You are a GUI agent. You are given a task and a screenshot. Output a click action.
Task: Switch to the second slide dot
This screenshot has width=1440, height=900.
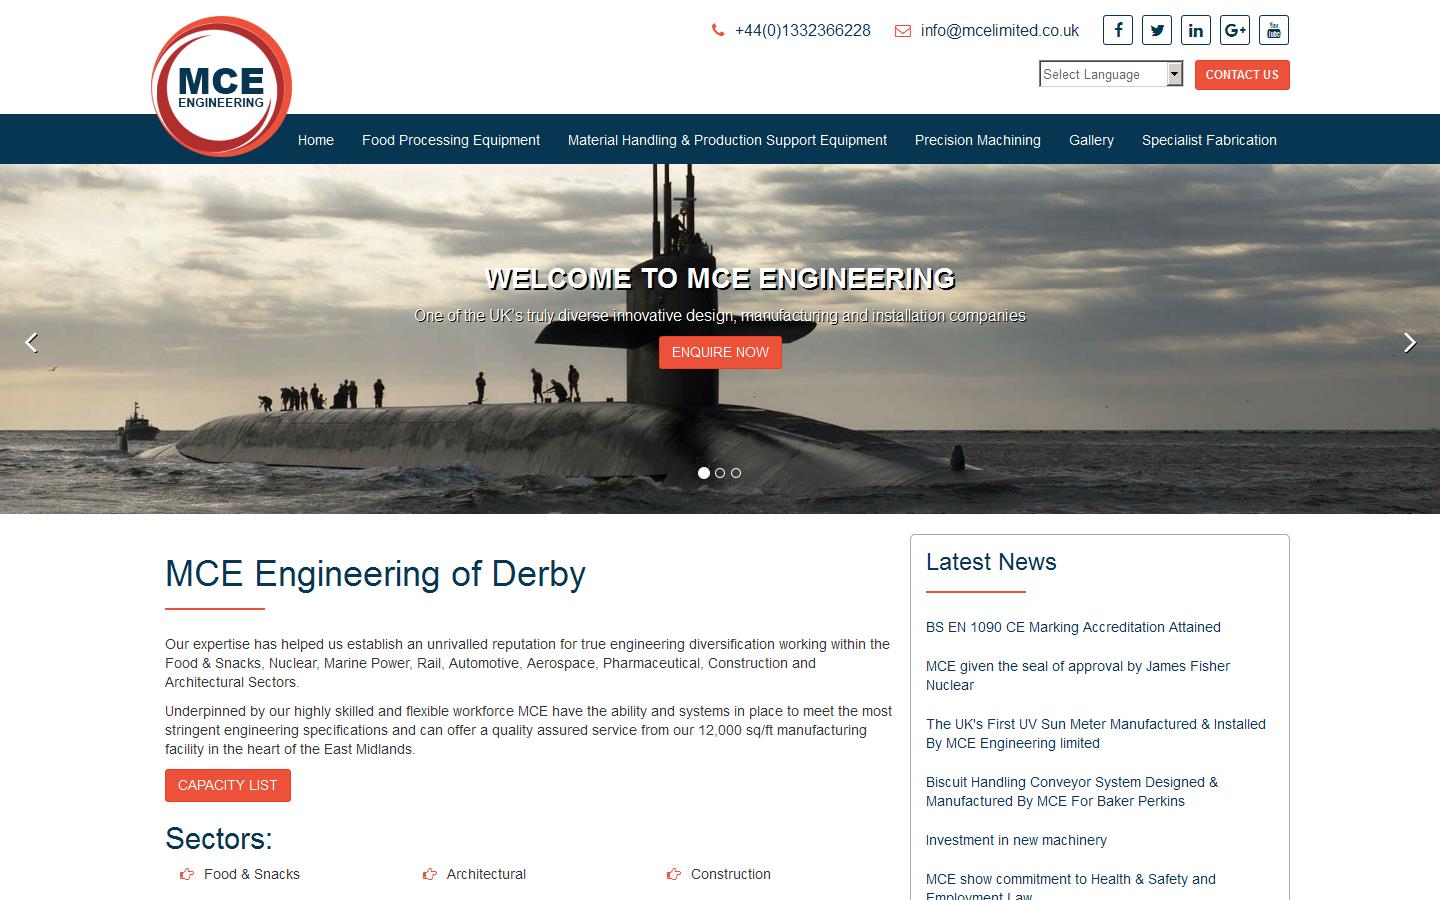pos(719,473)
